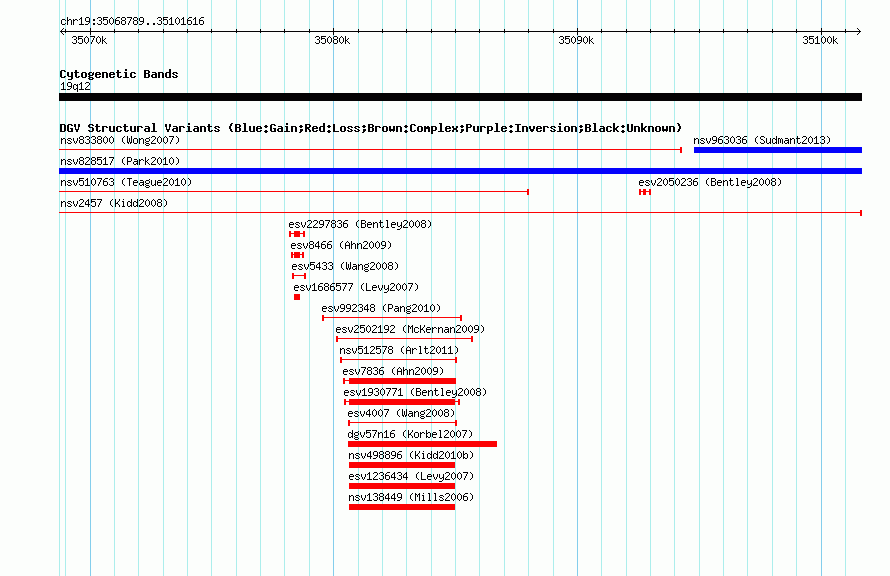890x576 pixels.
Task: Select the esv2297836 red loss glyph
Action: coord(297,234)
